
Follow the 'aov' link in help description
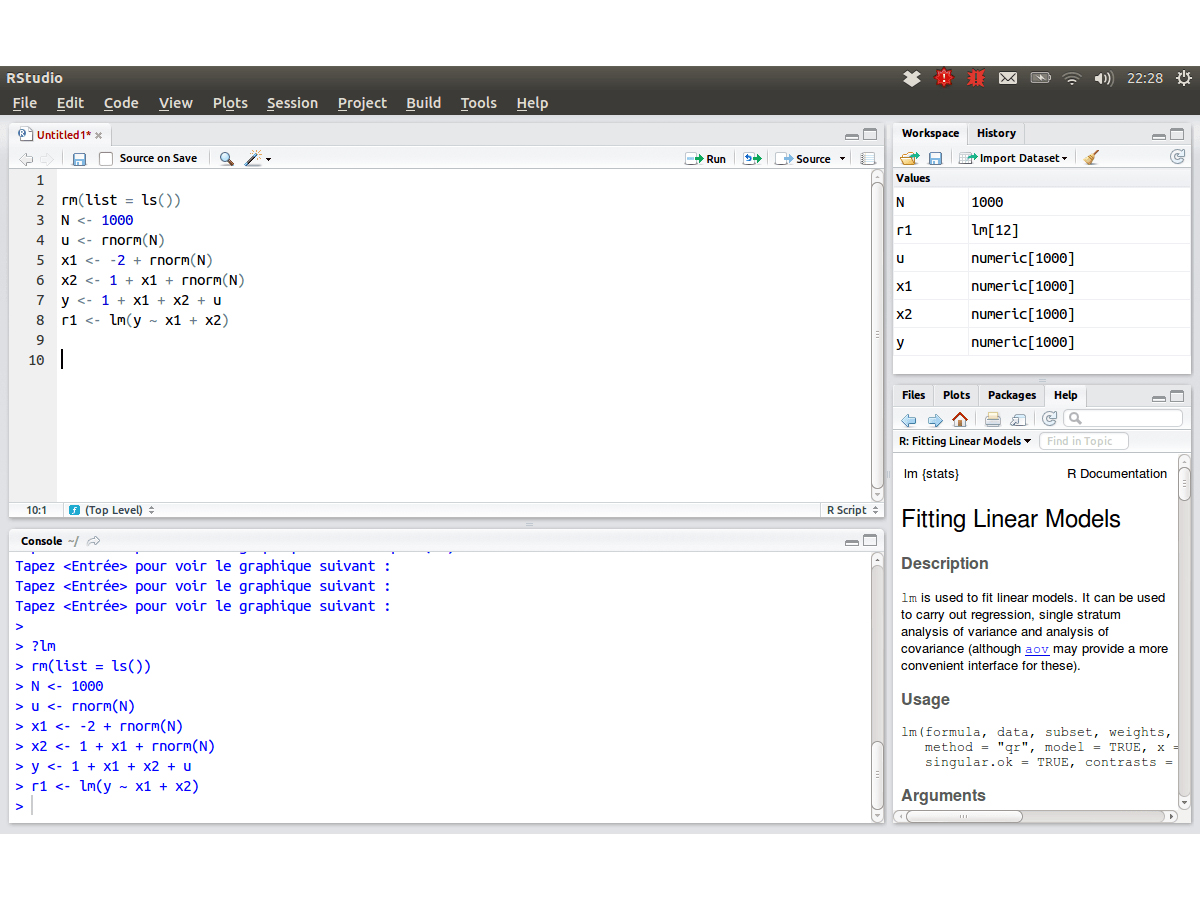click(1036, 649)
